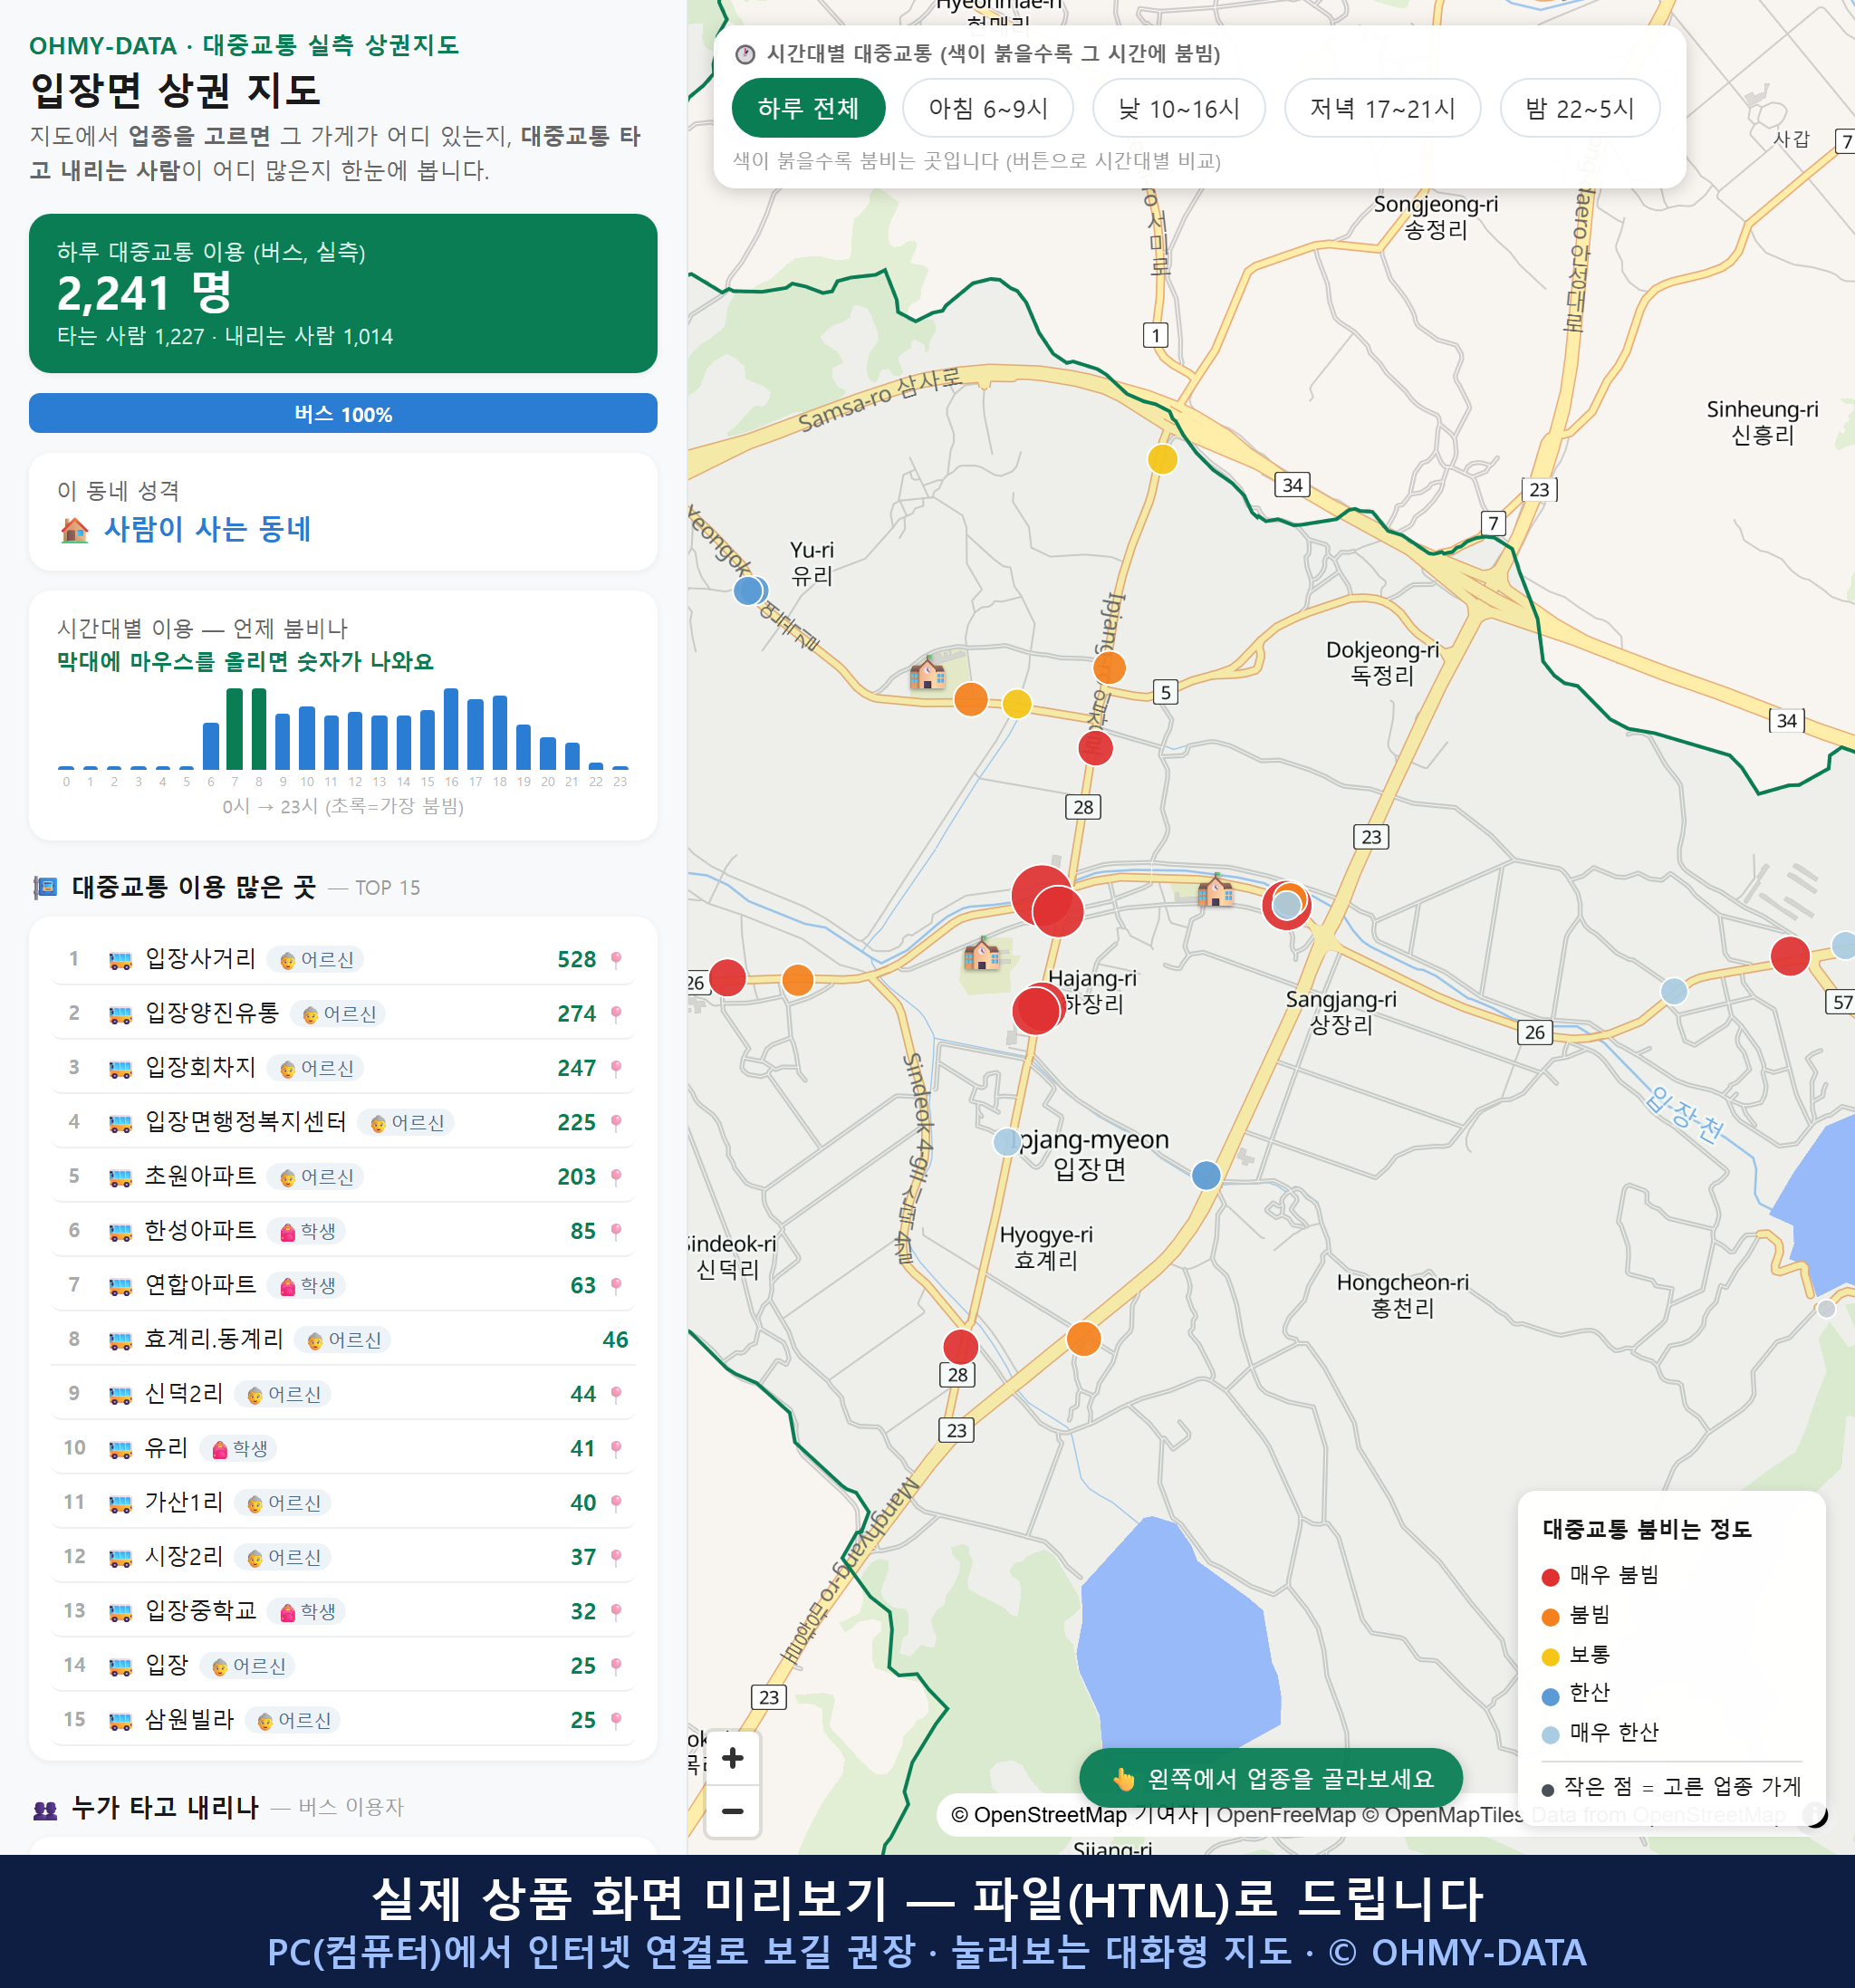Click the blue stop marker by Yu-ri
Viewport: 1855px width, 1988px height.
click(x=748, y=591)
